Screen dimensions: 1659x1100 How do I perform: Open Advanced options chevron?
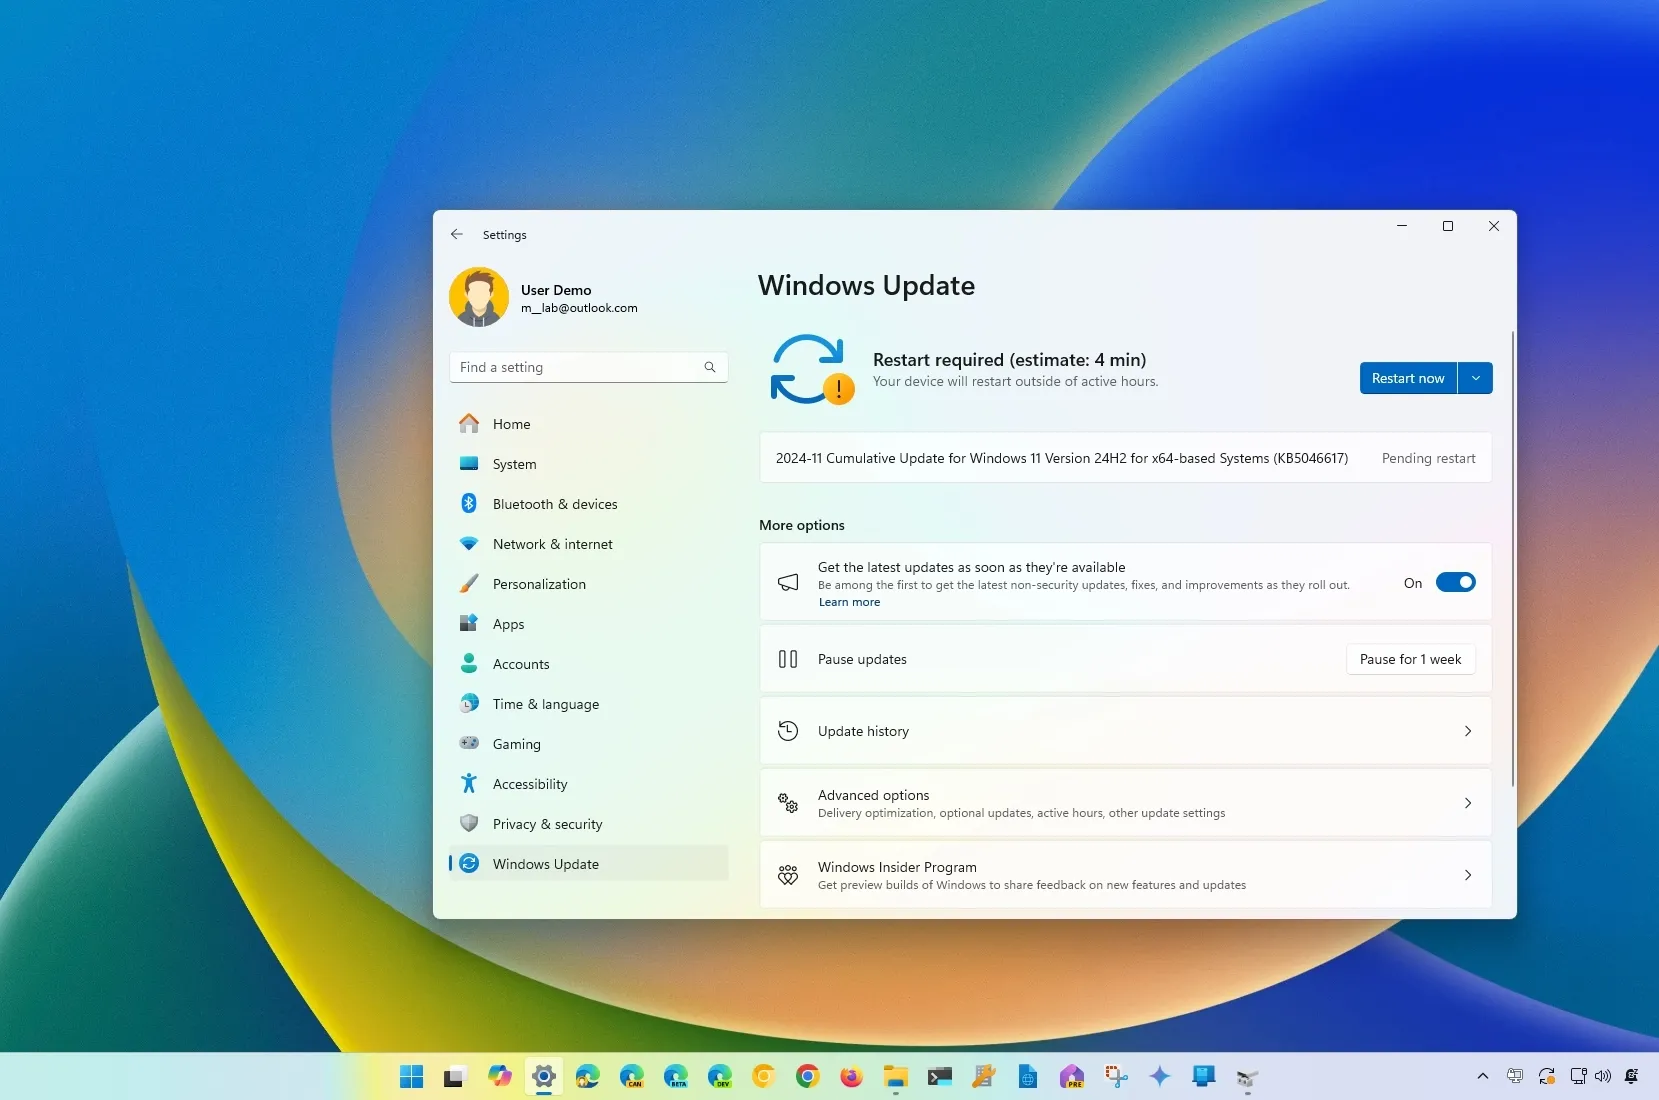1468,803
